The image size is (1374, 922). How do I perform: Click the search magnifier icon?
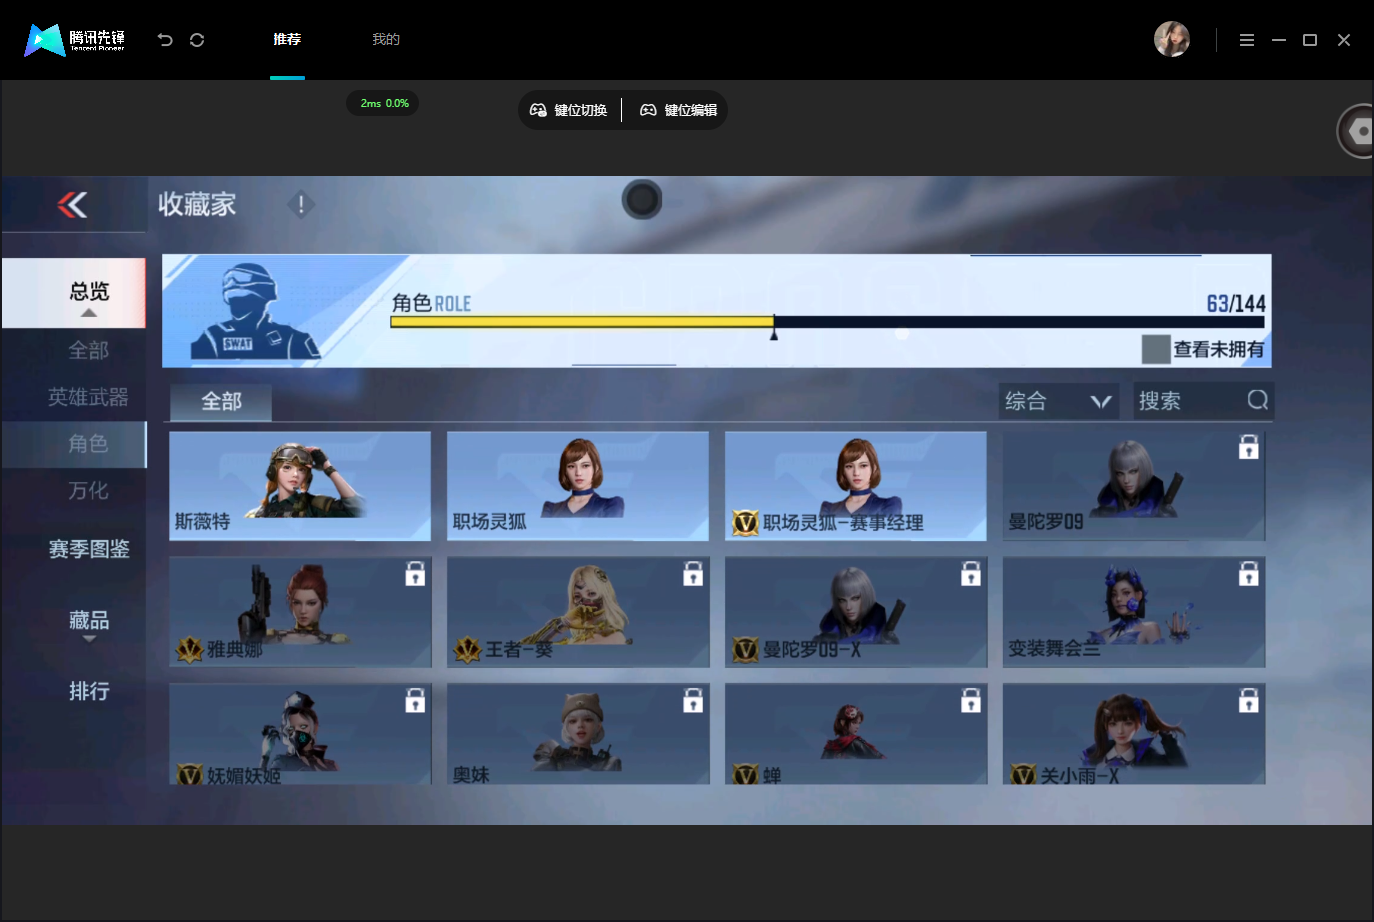coord(1258,400)
